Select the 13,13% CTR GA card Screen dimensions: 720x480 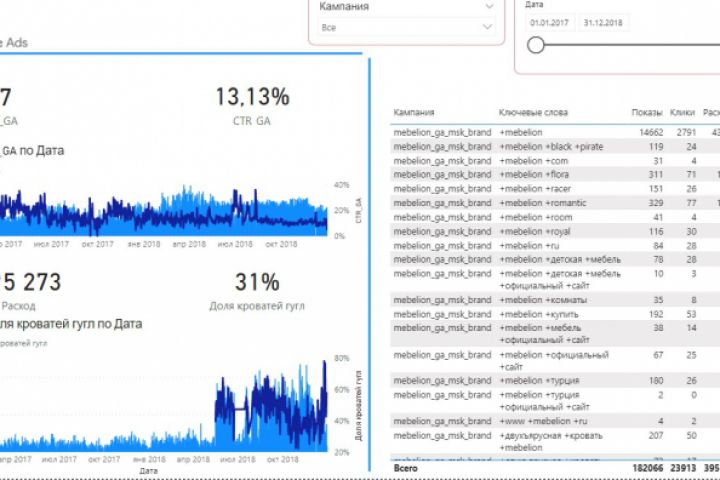click(x=253, y=107)
